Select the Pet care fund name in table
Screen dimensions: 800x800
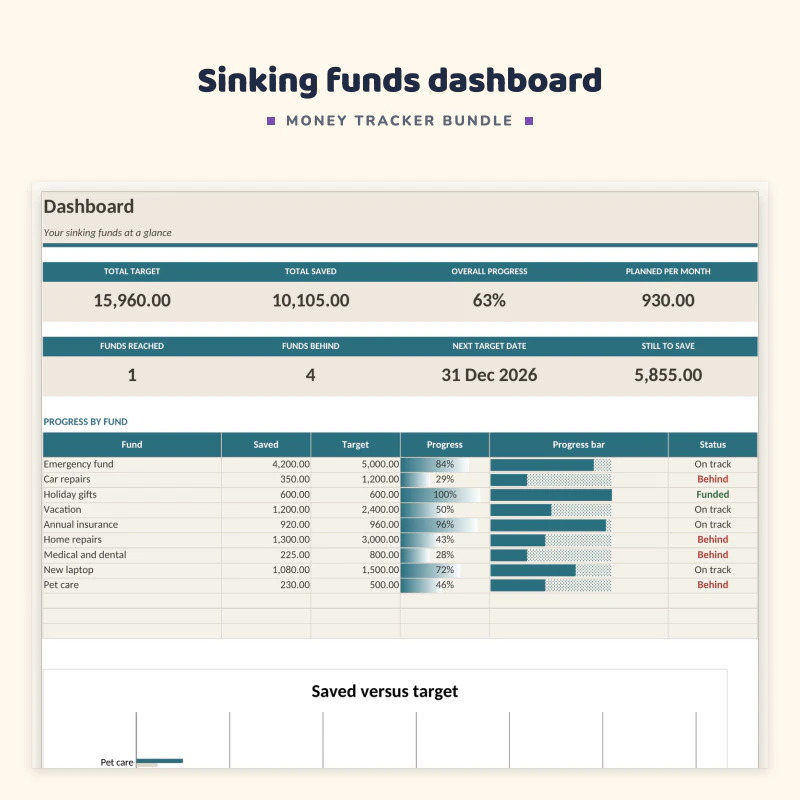[x=61, y=585]
